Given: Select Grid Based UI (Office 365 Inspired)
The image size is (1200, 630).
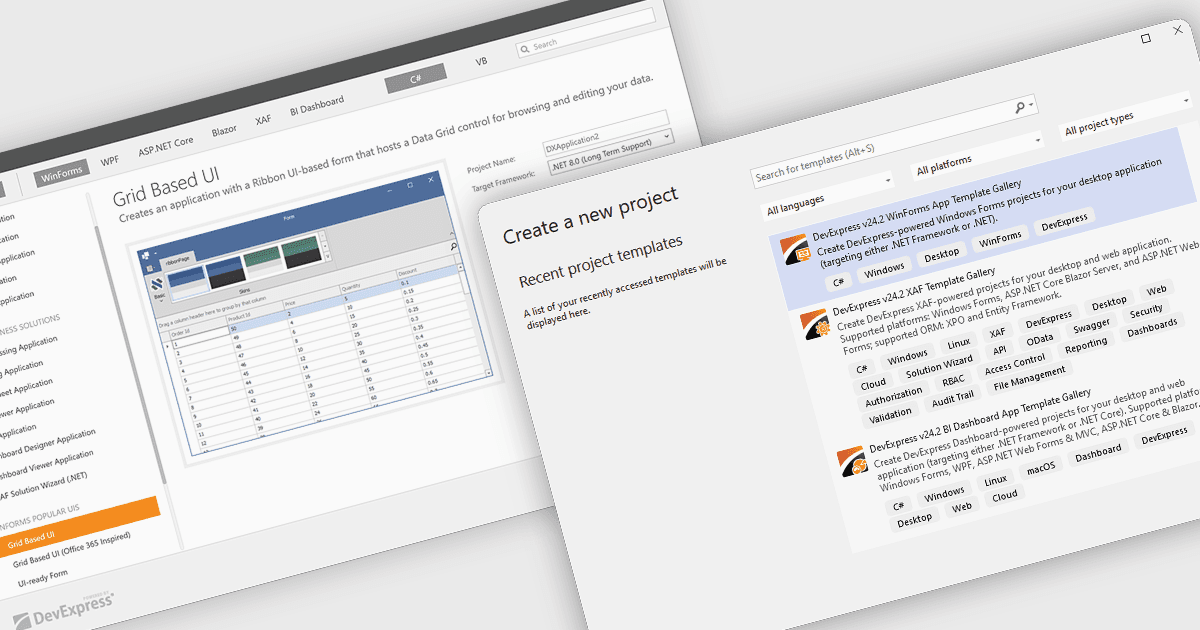Looking at the screenshot, I should click(72, 552).
